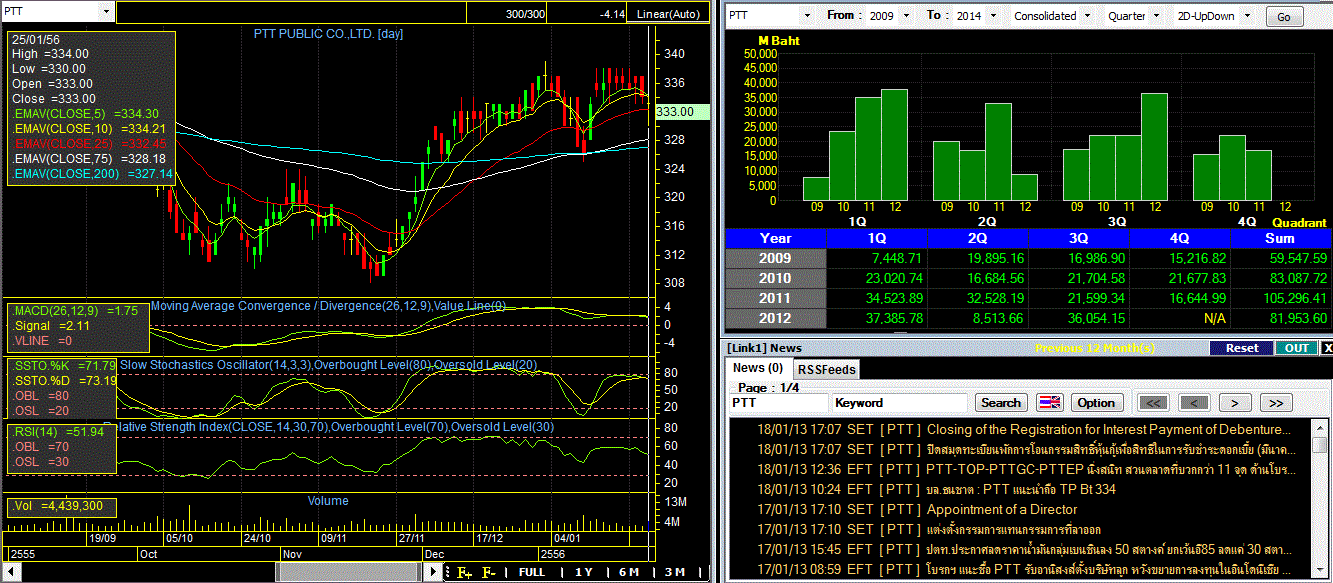Image resolution: width=1333 pixels, height=583 pixels.
Task: Open the 2D-UpDown chart type dropdown
Action: tap(1245, 16)
